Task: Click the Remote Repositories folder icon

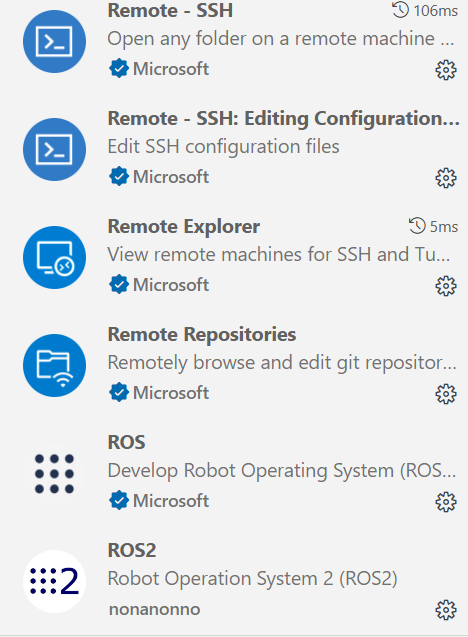Action: tap(54, 366)
